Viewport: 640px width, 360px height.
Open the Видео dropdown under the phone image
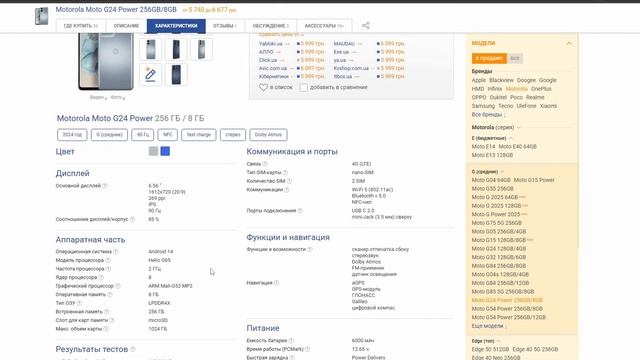[98, 98]
